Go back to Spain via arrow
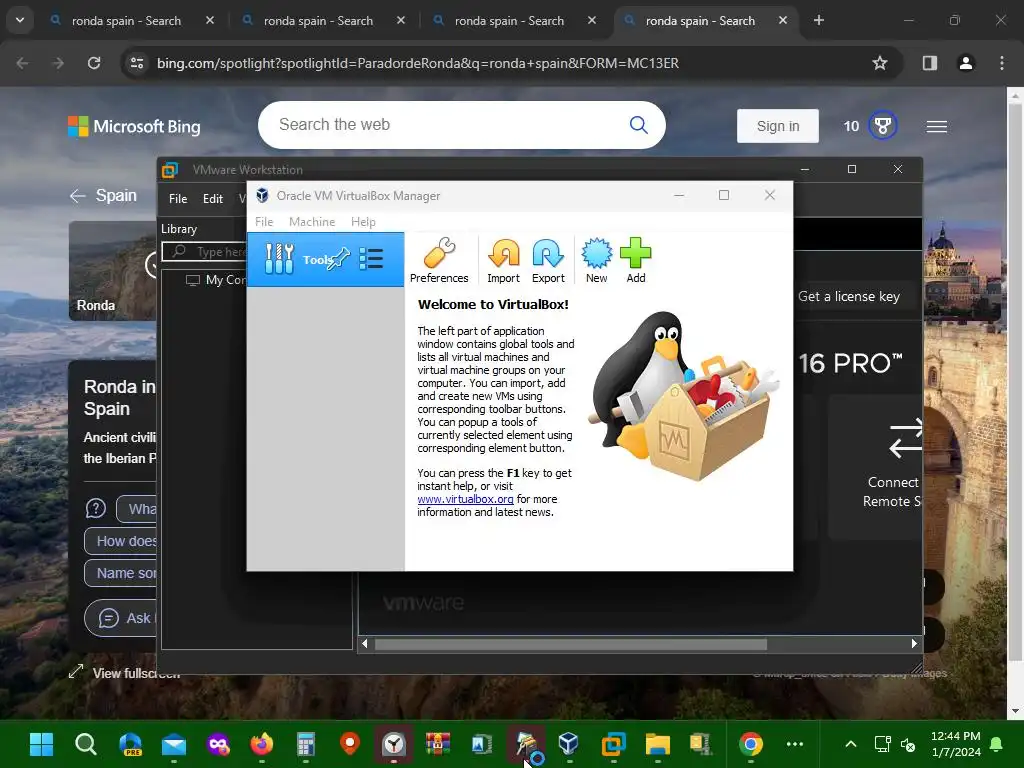 [x=78, y=195]
